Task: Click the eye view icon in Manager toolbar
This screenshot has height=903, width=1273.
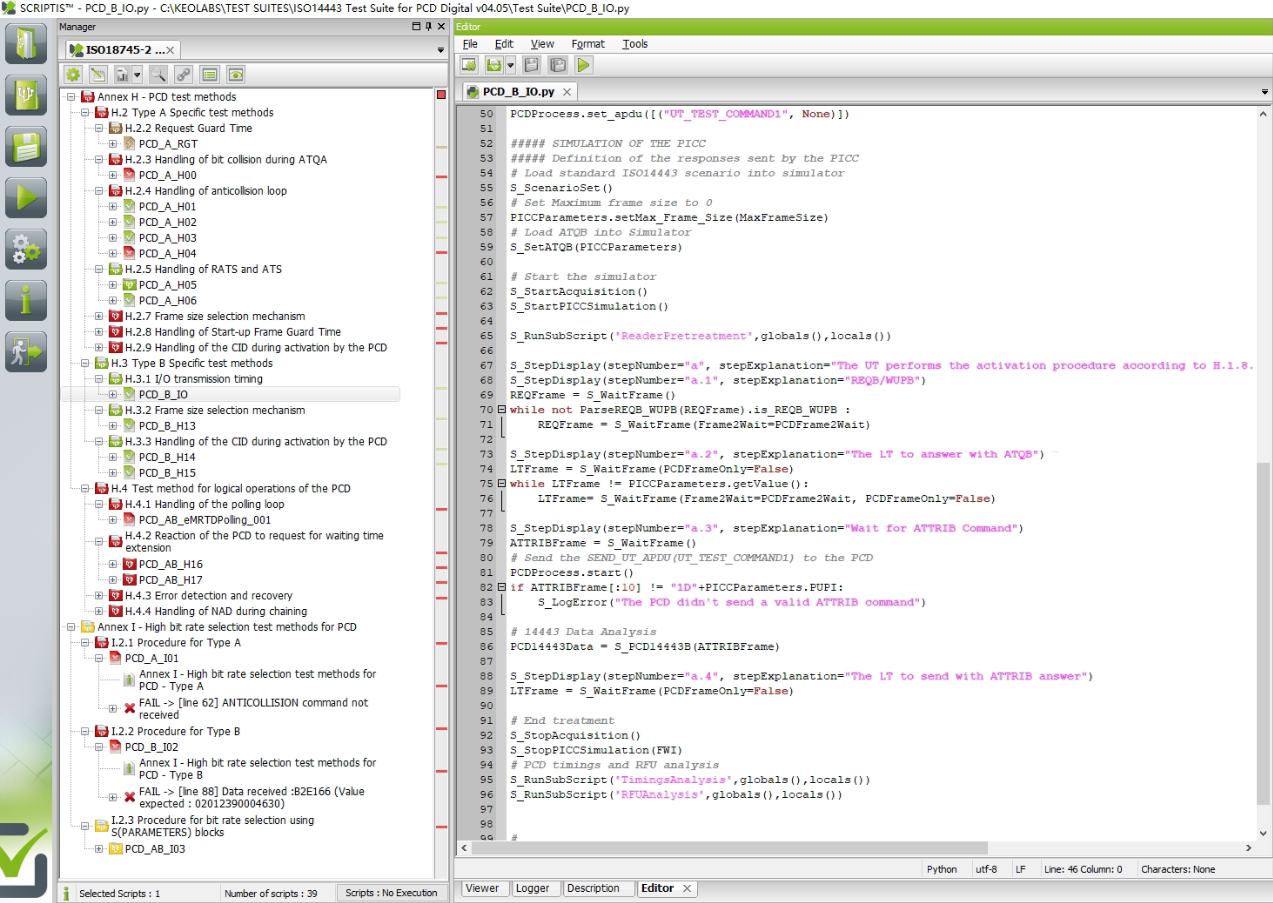Action: [x=236, y=74]
